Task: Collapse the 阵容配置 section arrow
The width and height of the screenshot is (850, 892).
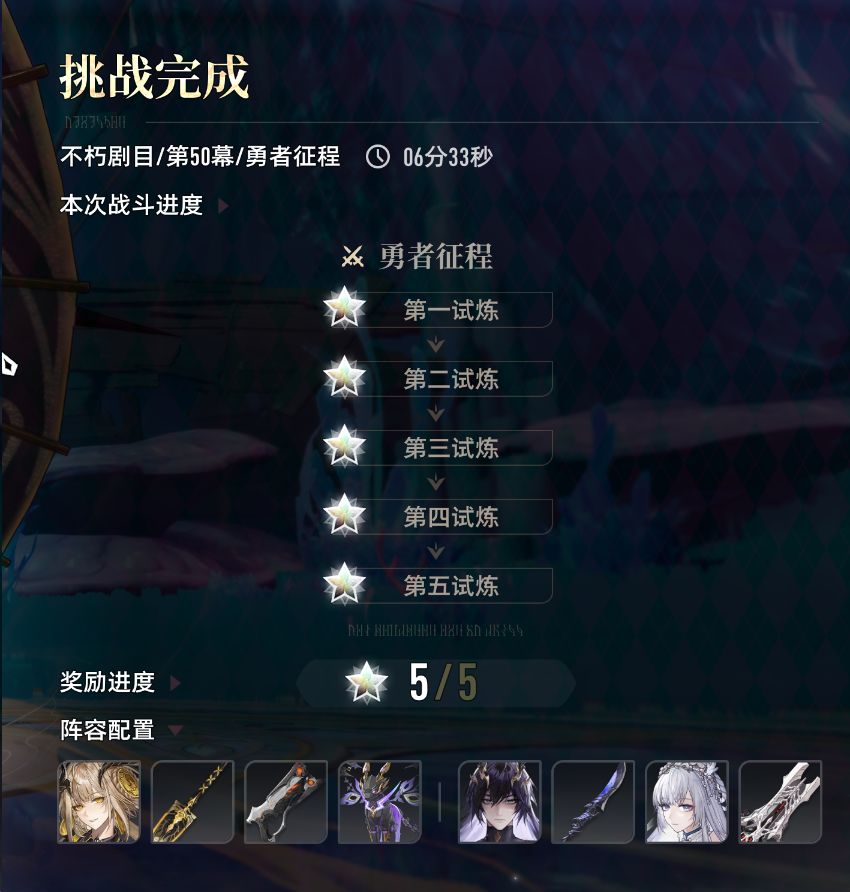Action: [x=176, y=730]
